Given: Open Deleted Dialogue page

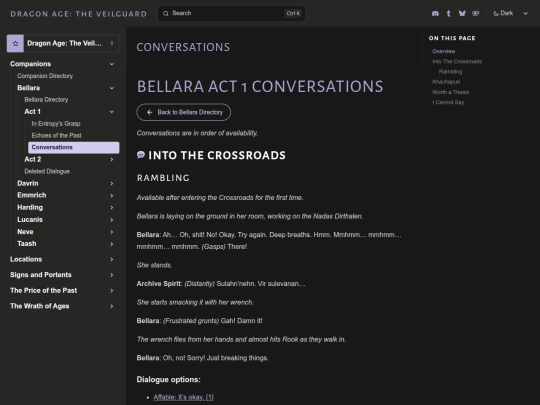Looking at the screenshot, I should coord(47,171).
